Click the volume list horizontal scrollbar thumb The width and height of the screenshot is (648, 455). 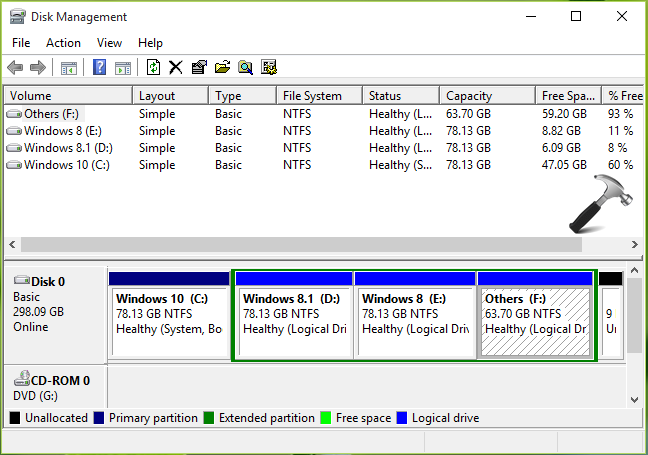pyautogui.click(x=301, y=244)
